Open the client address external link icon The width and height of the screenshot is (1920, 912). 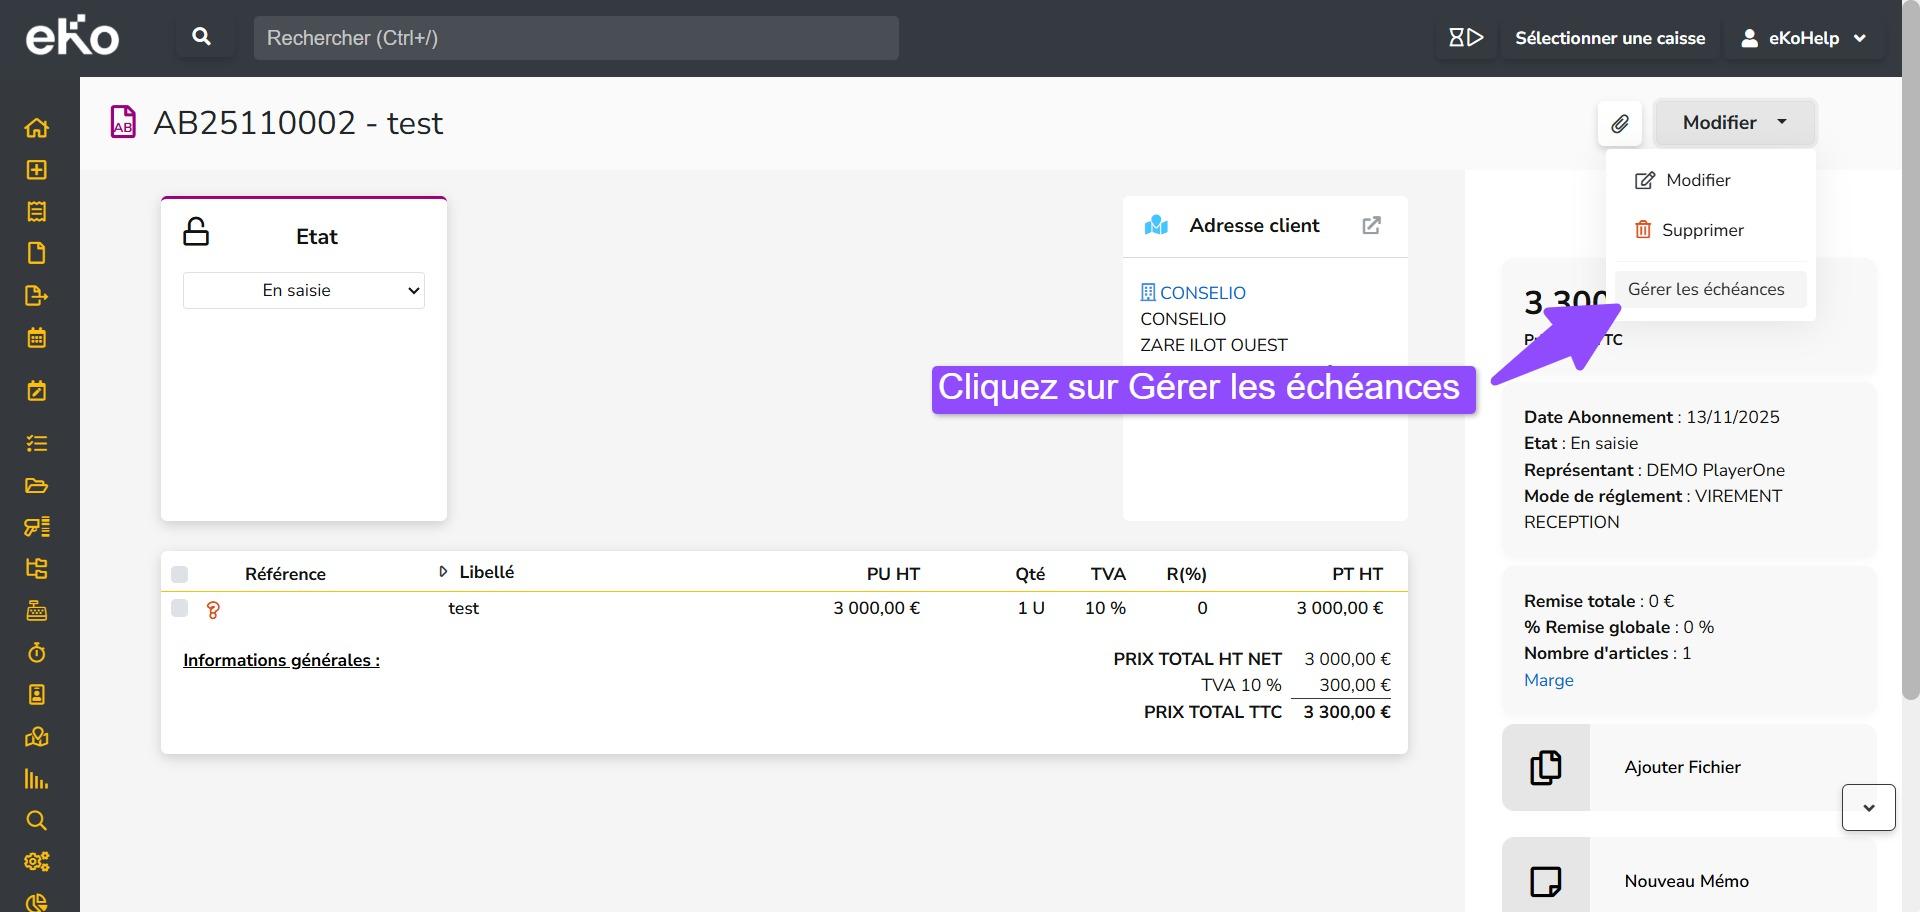point(1371,226)
